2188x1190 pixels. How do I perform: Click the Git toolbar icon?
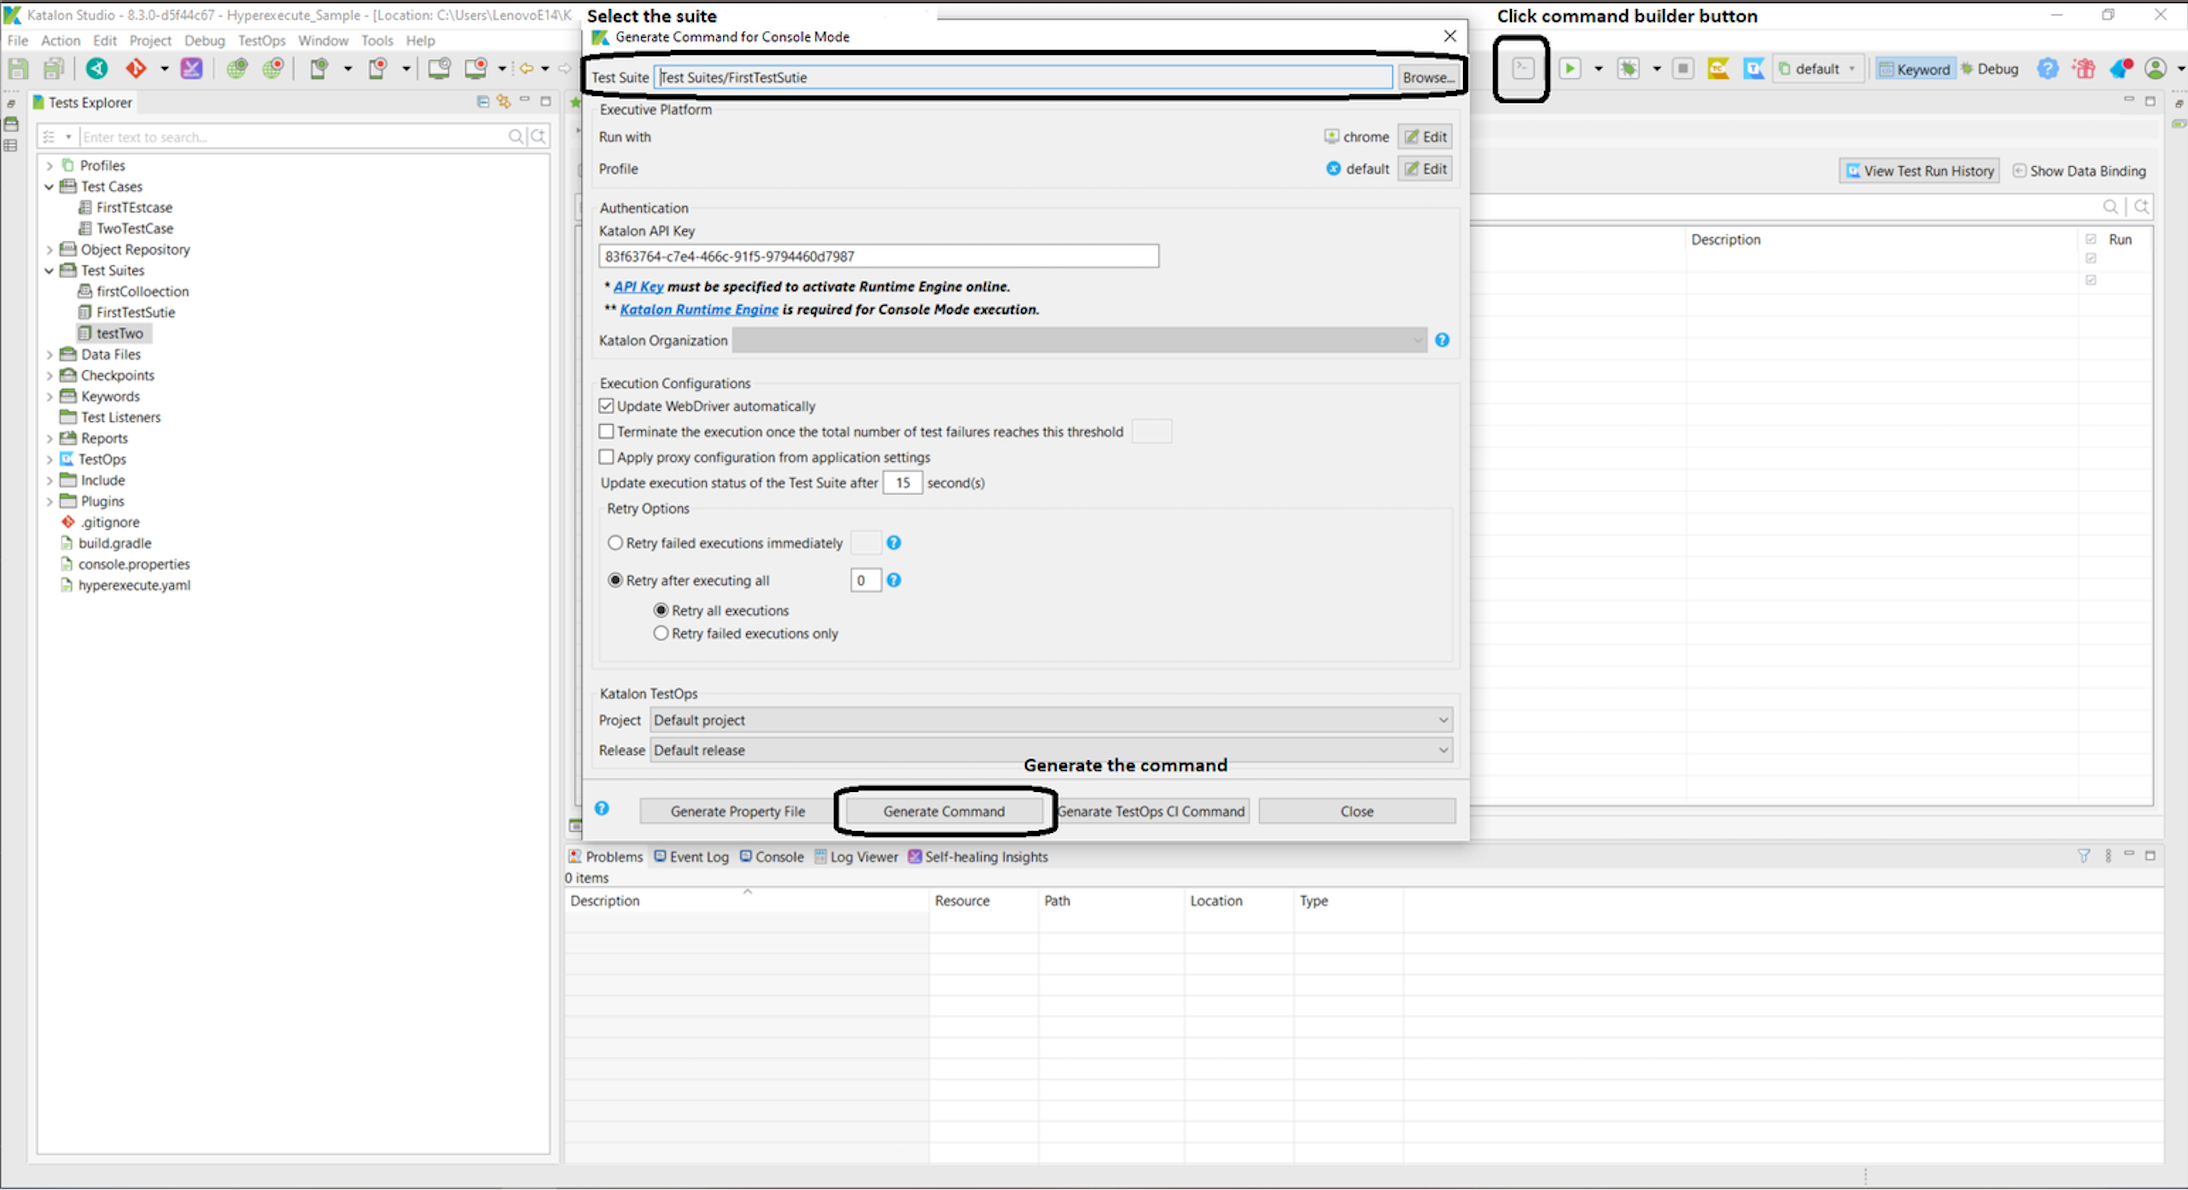click(135, 68)
